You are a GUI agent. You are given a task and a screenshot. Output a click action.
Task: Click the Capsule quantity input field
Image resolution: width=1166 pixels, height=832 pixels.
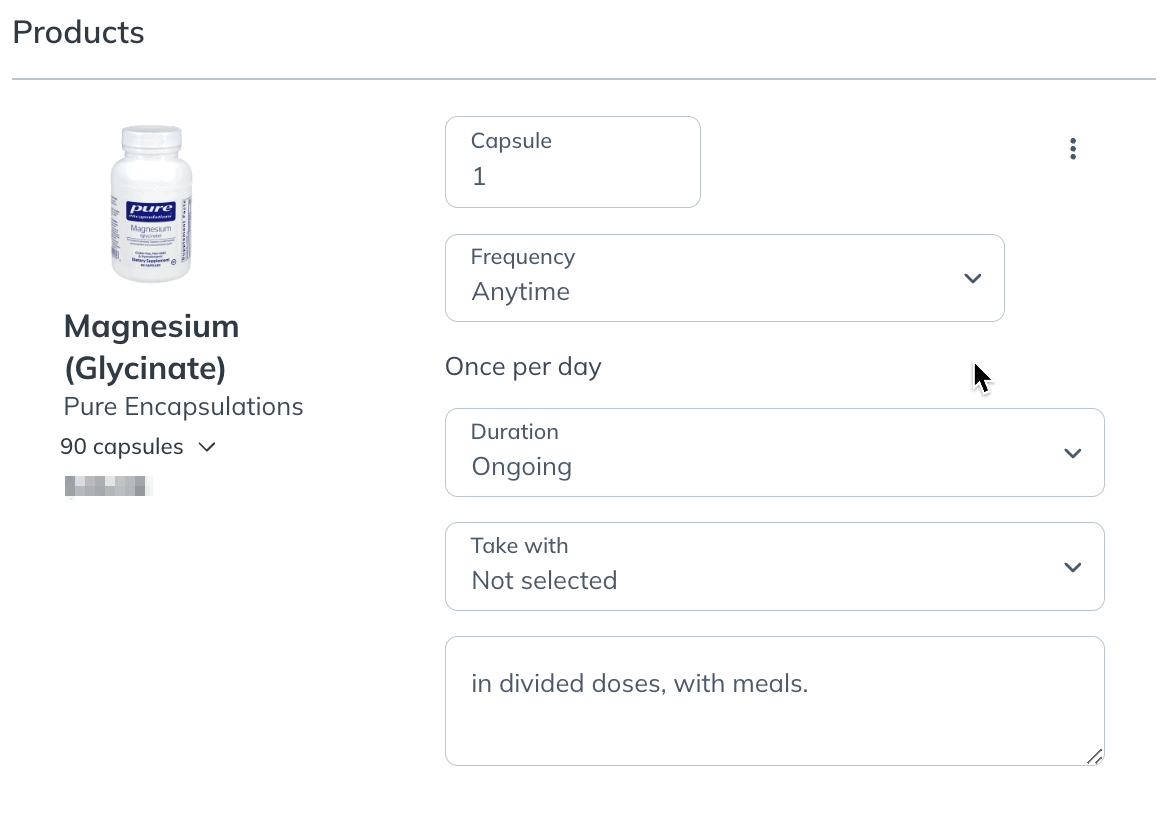tap(573, 162)
